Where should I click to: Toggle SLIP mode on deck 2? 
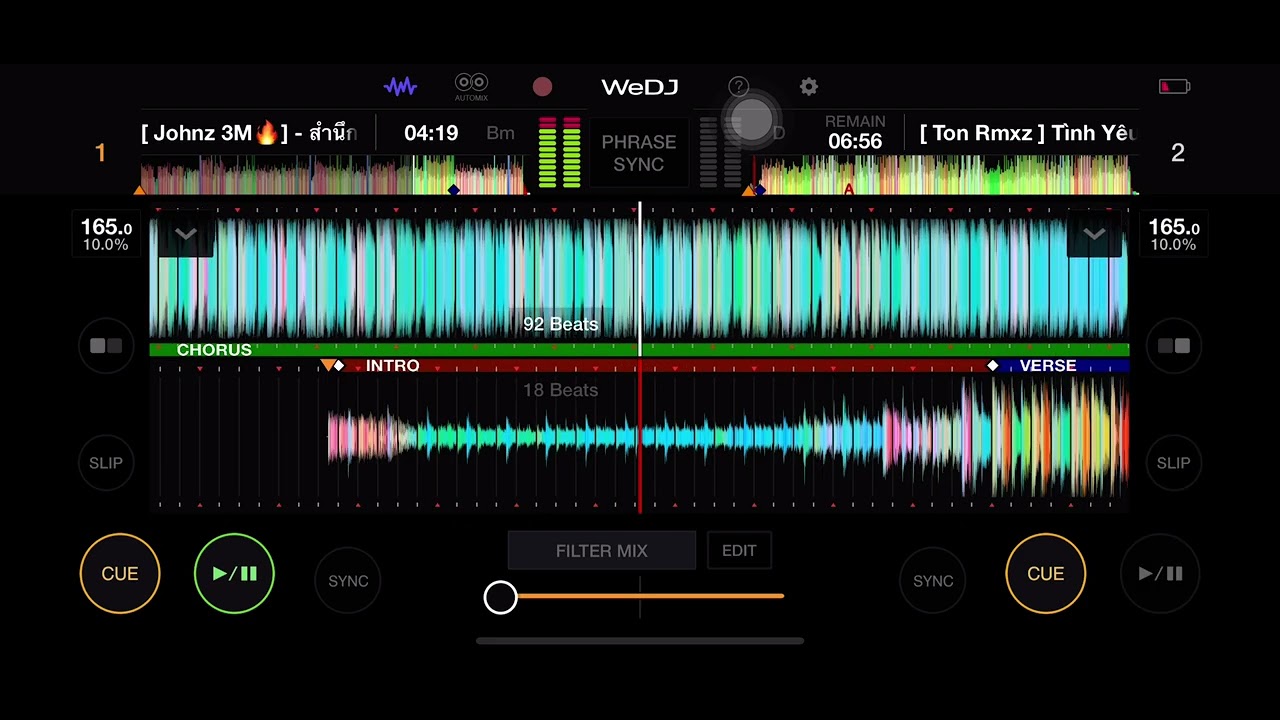[x=1173, y=463]
